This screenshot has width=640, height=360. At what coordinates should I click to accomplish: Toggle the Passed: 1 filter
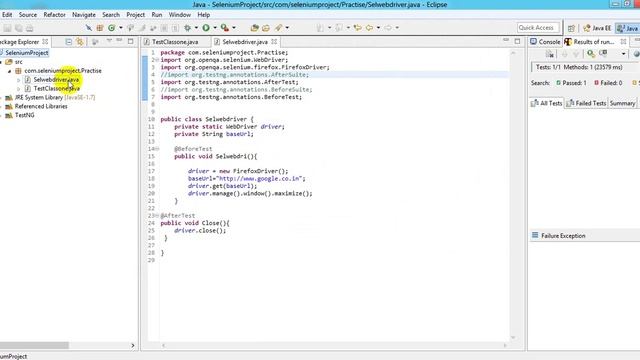(x=571, y=83)
